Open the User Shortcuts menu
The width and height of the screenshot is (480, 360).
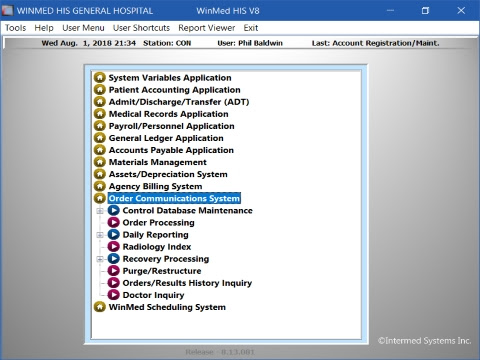[141, 28]
